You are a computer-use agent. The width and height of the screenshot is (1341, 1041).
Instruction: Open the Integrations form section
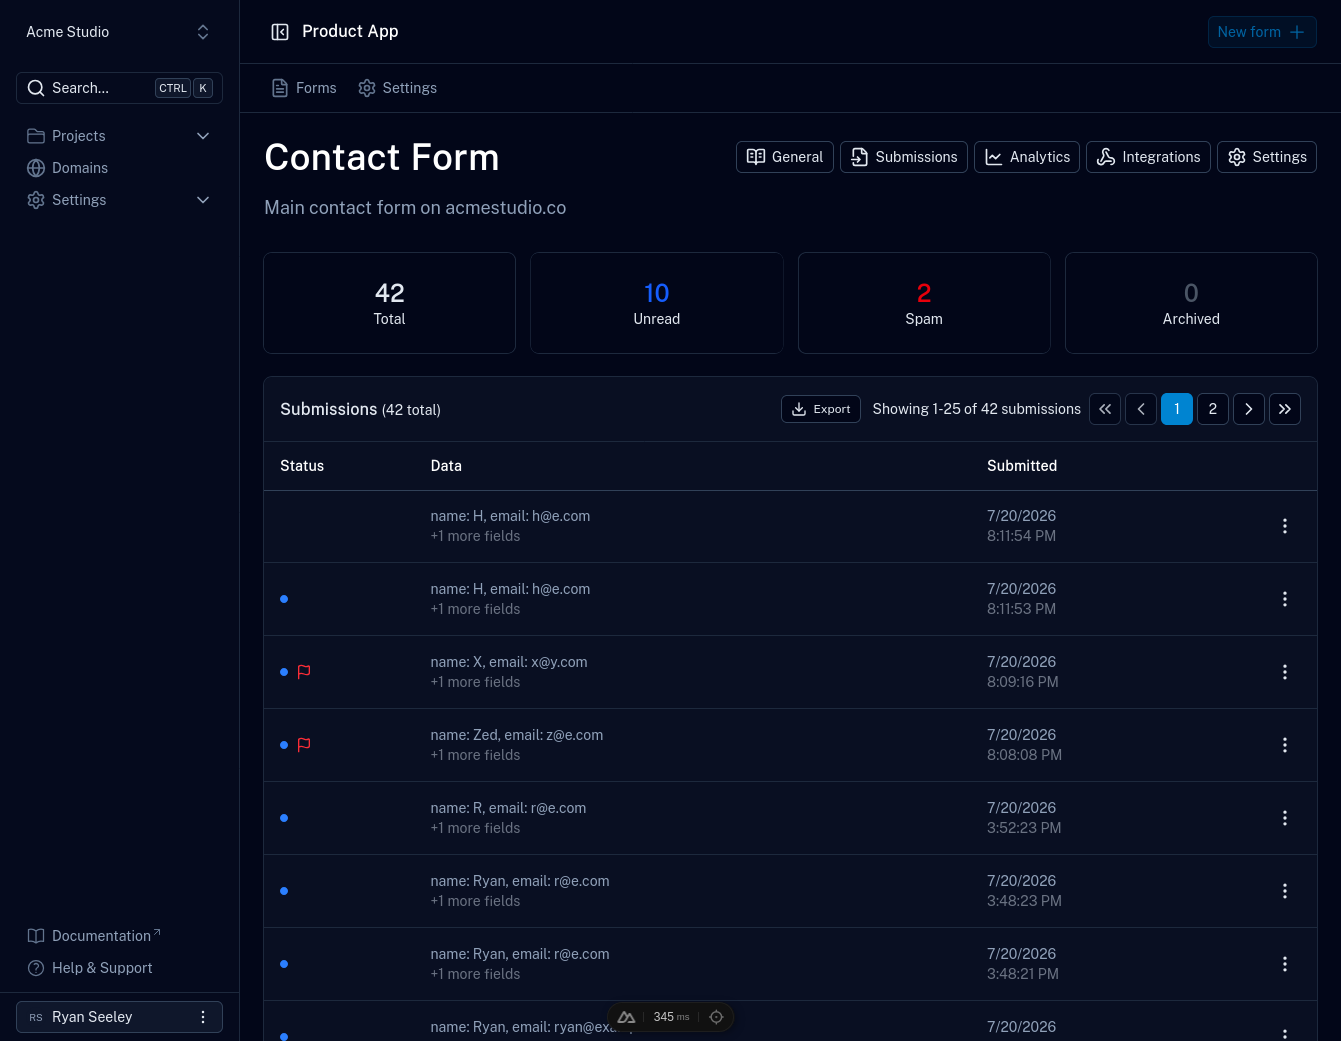tap(1148, 157)
